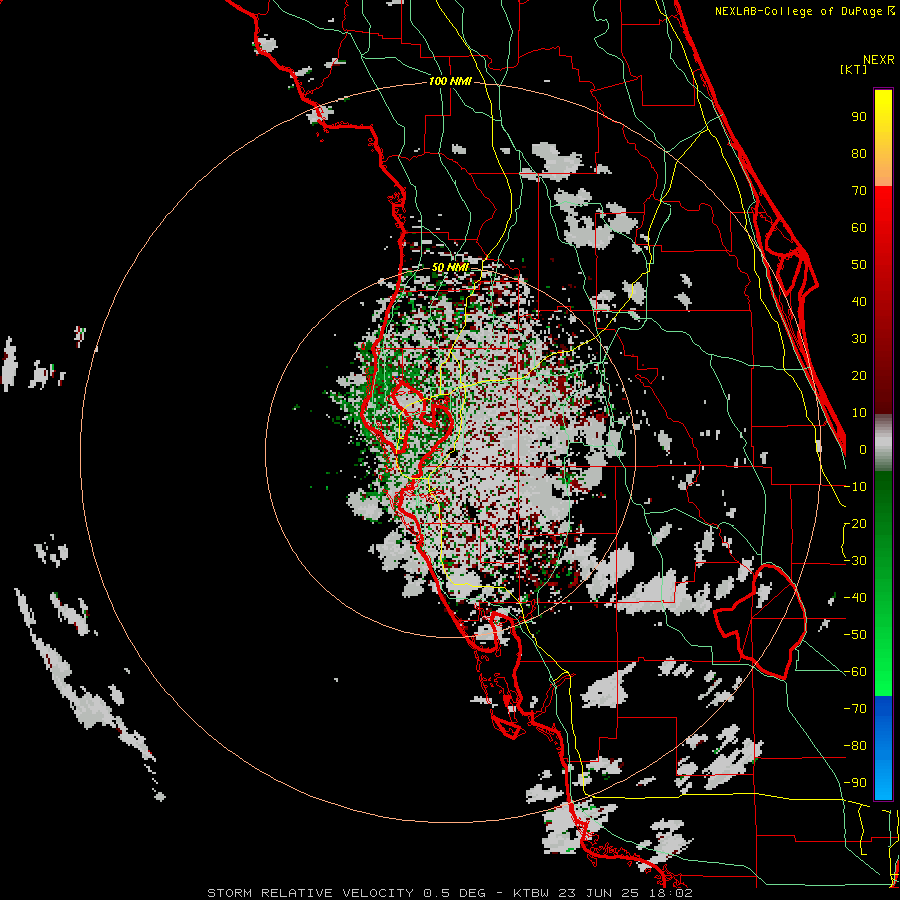Click the -40 legend value
The height and width of the screenshot is (900, 900).
(856, 598)
